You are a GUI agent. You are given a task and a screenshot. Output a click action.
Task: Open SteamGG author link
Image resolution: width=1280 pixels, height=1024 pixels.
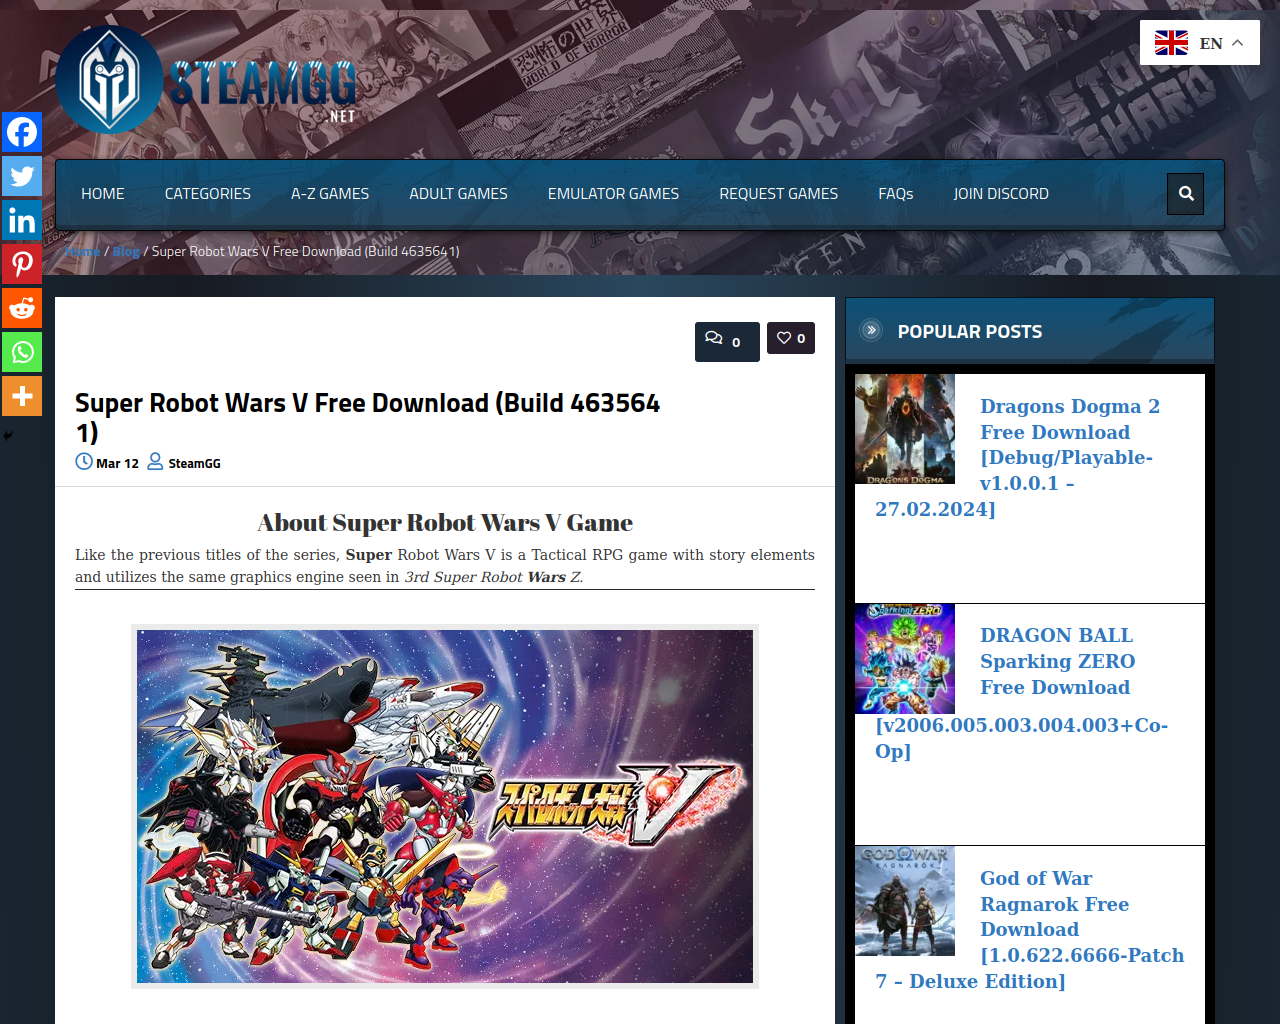(194, 463)
